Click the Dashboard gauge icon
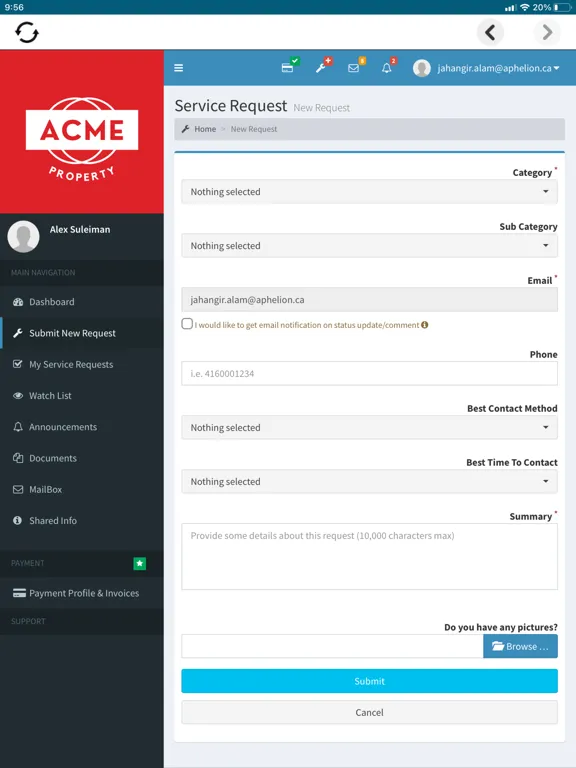 (x=18, y=302)
